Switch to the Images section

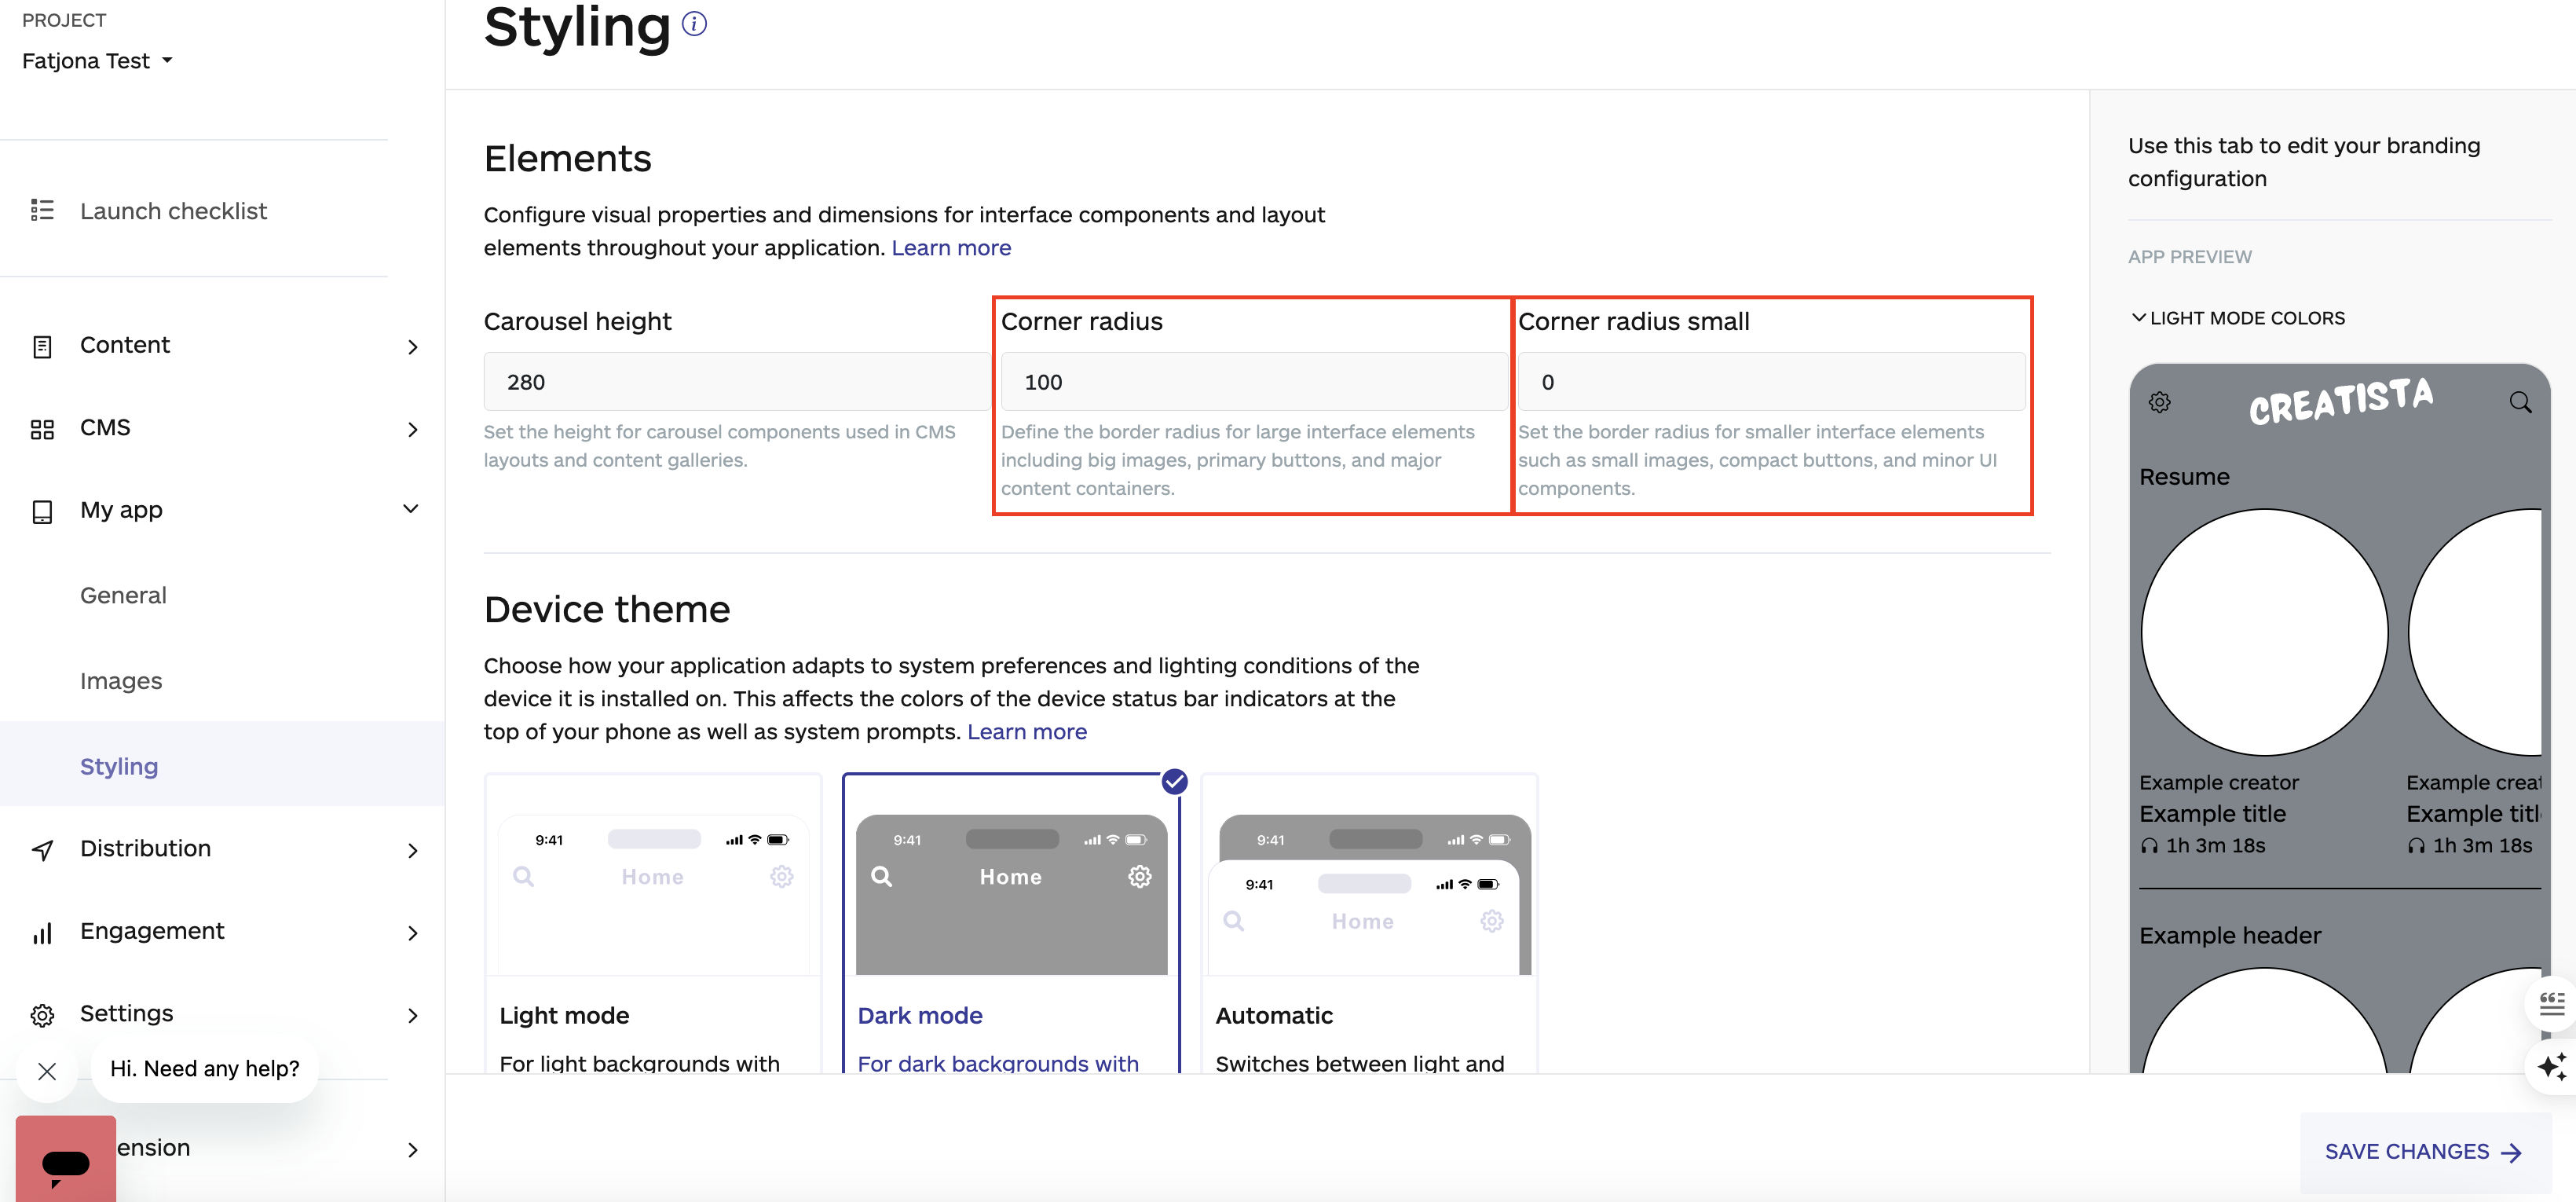point(120,680)
